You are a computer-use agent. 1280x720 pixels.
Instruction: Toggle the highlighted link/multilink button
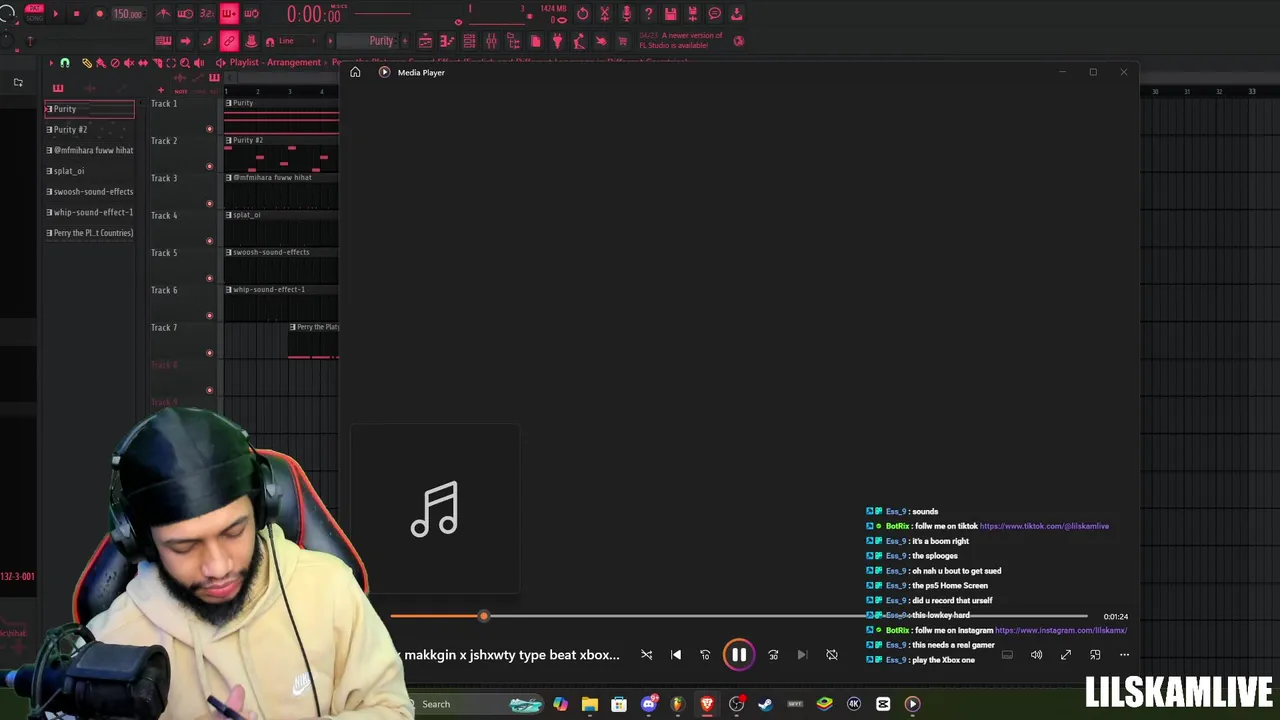pyautogui.click(x=229, y=41)
